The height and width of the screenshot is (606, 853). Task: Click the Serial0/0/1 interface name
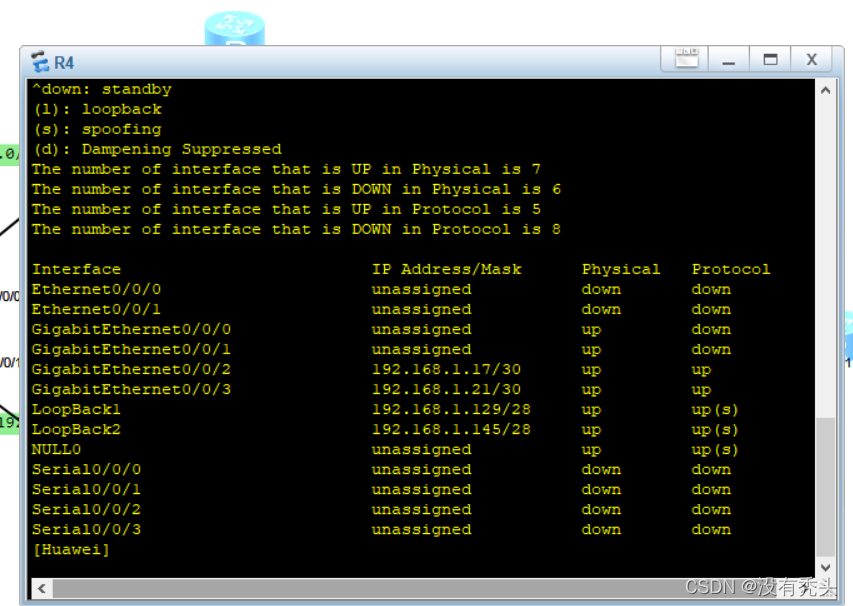click(86, 490)
